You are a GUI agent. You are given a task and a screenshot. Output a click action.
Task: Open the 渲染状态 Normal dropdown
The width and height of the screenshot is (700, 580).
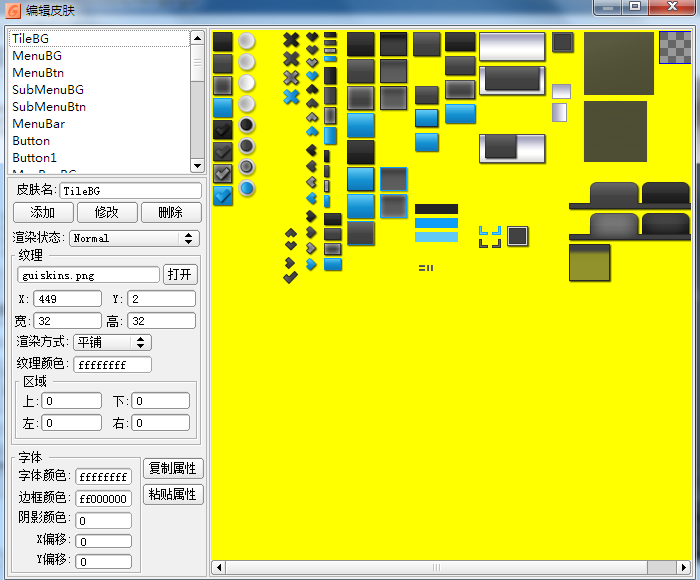pos(134,238)
